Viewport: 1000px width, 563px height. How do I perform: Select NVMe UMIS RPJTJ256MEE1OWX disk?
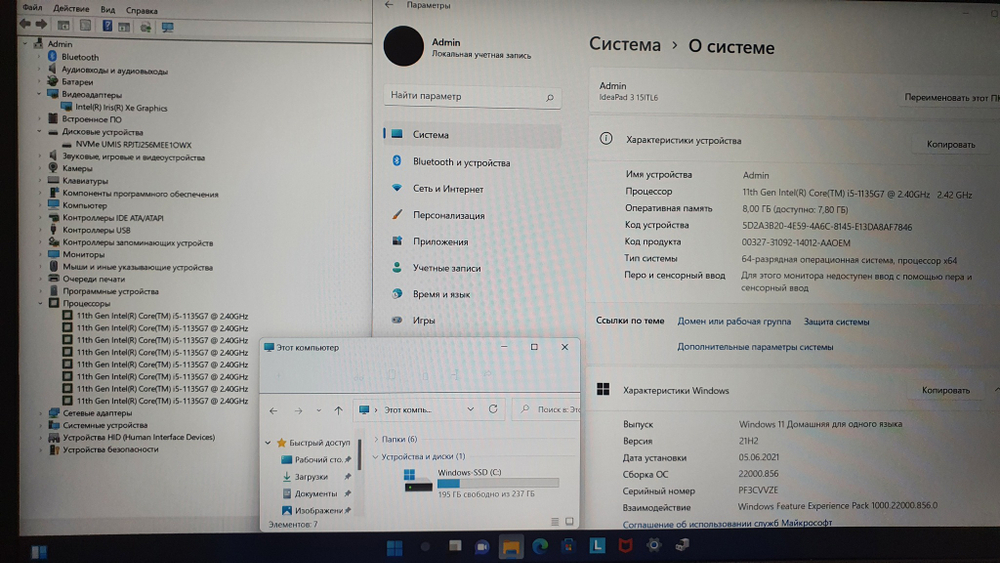click(x=133, y=145)
